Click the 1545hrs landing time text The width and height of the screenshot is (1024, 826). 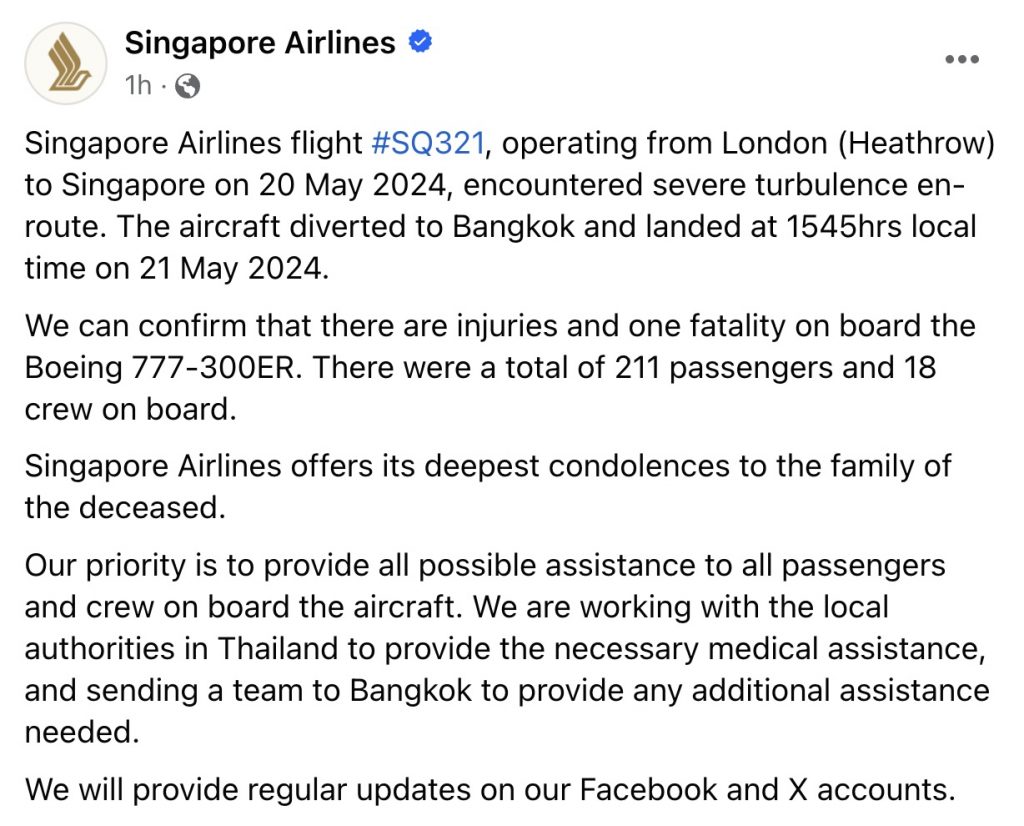point(845,227)
